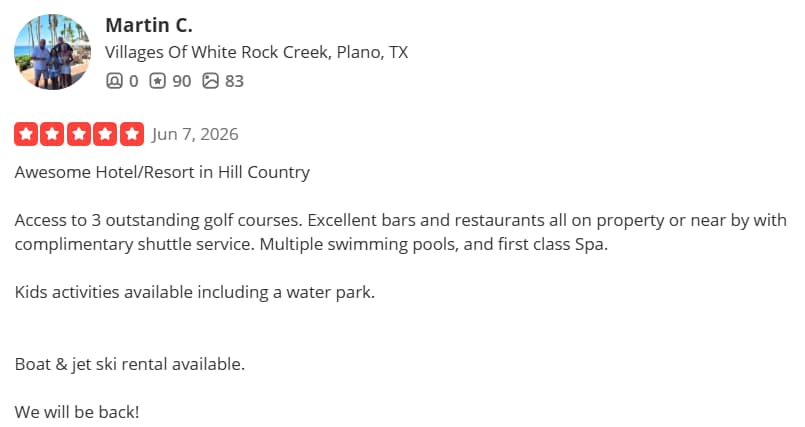This screenshot has height=427, width=805.
Task: Click the review date Jun 7, 2026
Action: tap(195, 134)
